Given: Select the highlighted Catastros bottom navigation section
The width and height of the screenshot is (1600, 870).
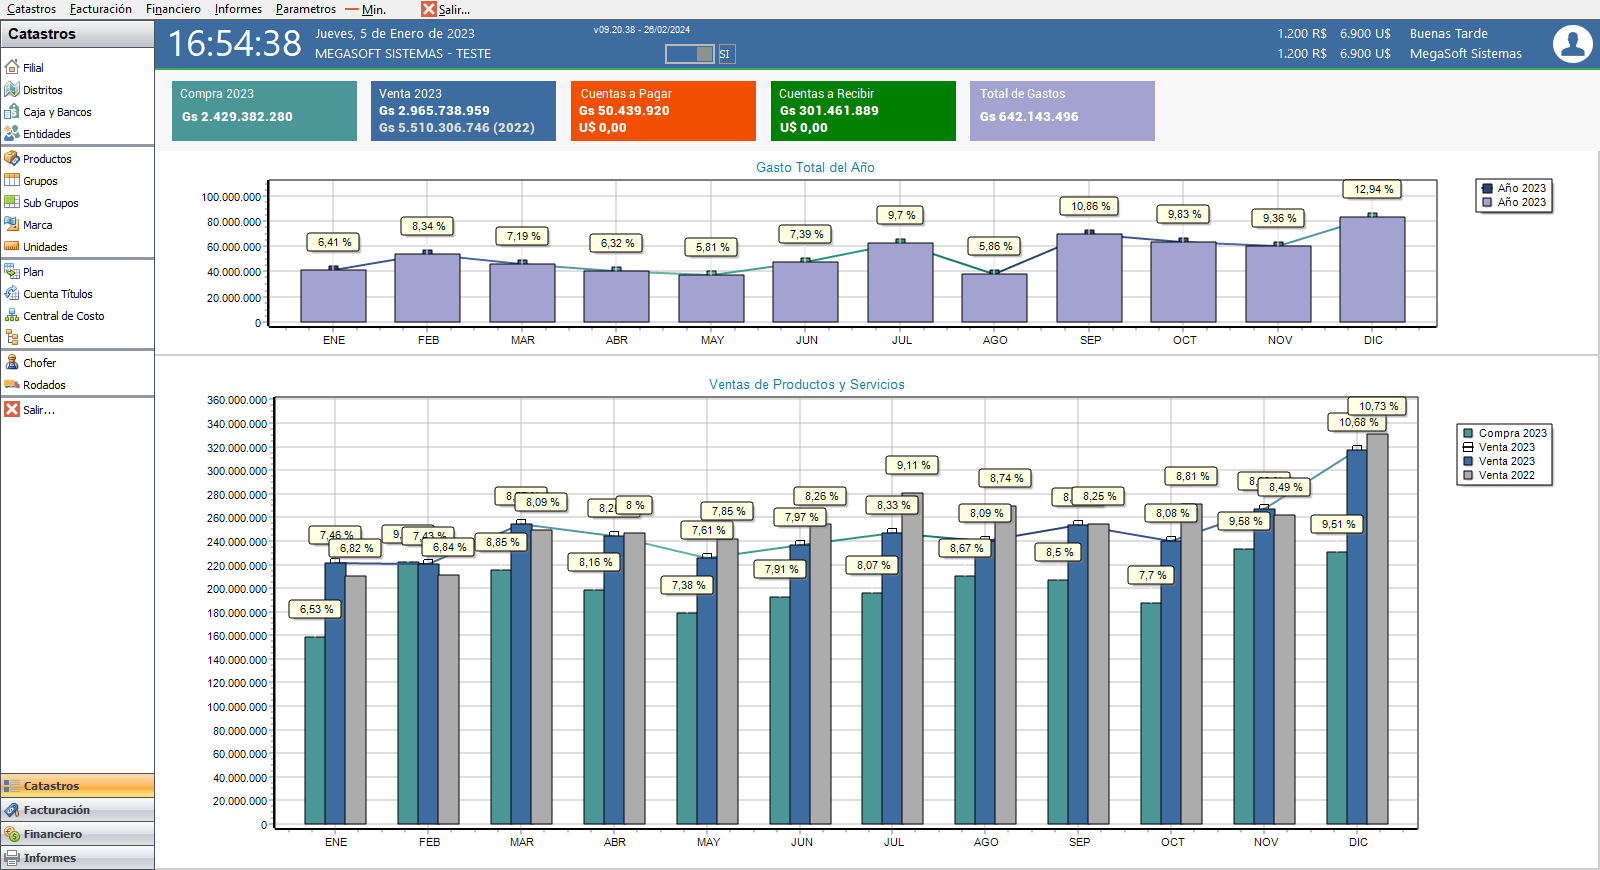Looking at the screenshot, I should point(77,786).
